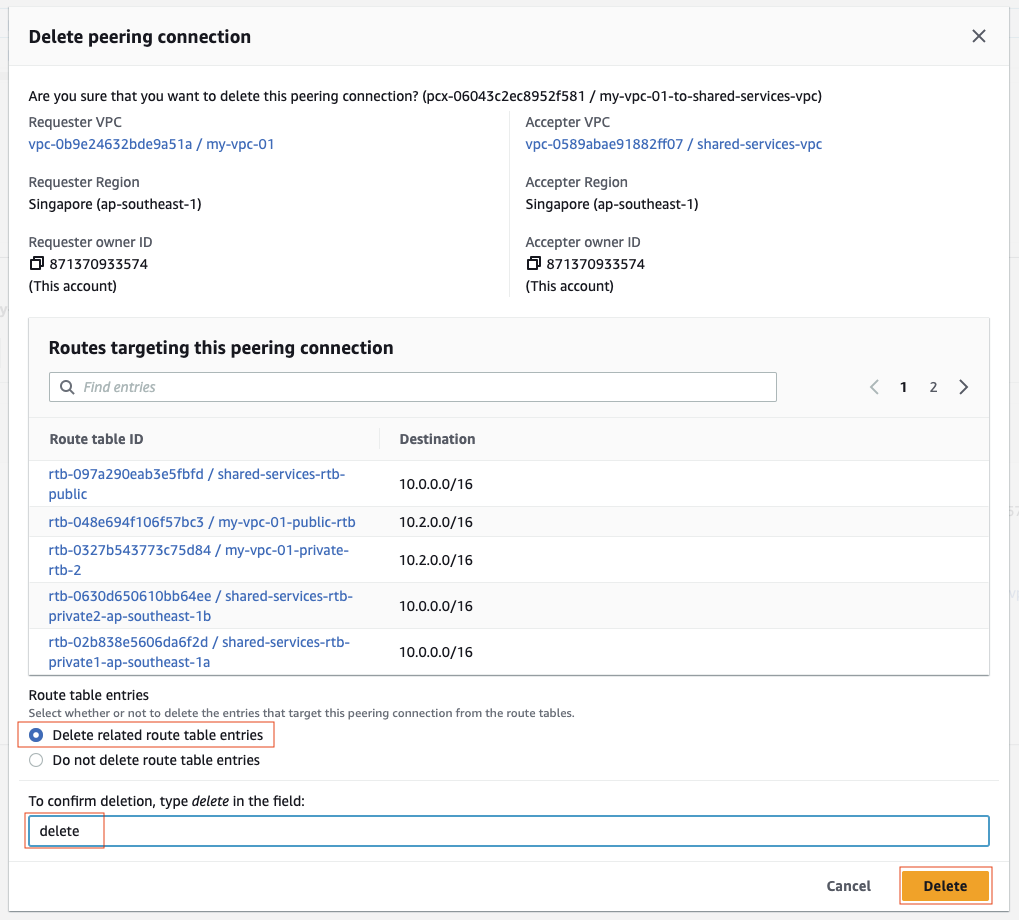Copy the Requester owner ID
Screen dimensions: 1019x920
click(x=37, y=262)
